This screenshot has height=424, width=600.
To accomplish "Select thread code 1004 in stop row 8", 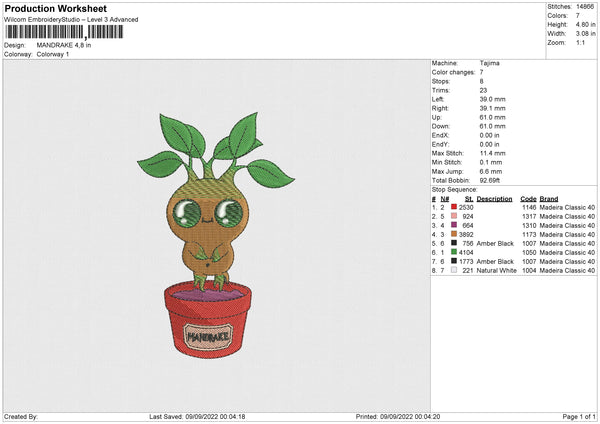I will pyautogui.click(x=529, y=270).
